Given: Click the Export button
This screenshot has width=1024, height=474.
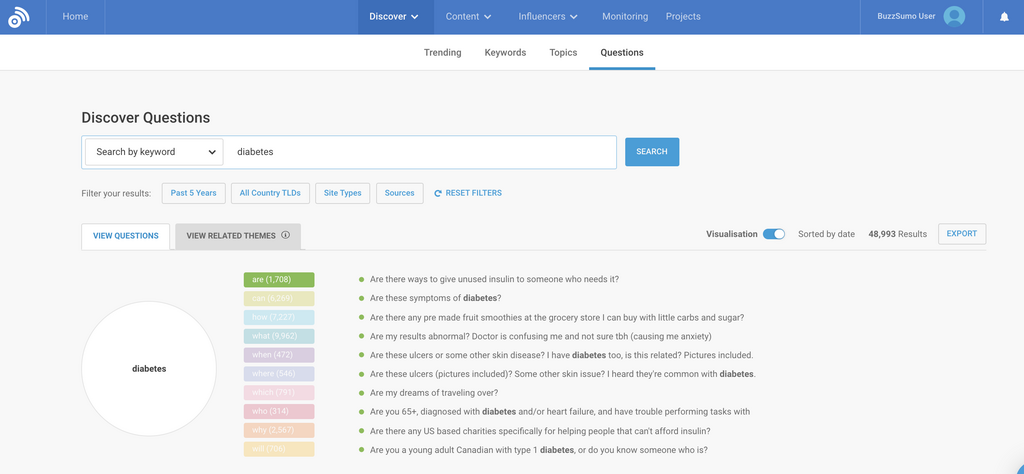Looking at the screenshot, I should pos(961,234).
